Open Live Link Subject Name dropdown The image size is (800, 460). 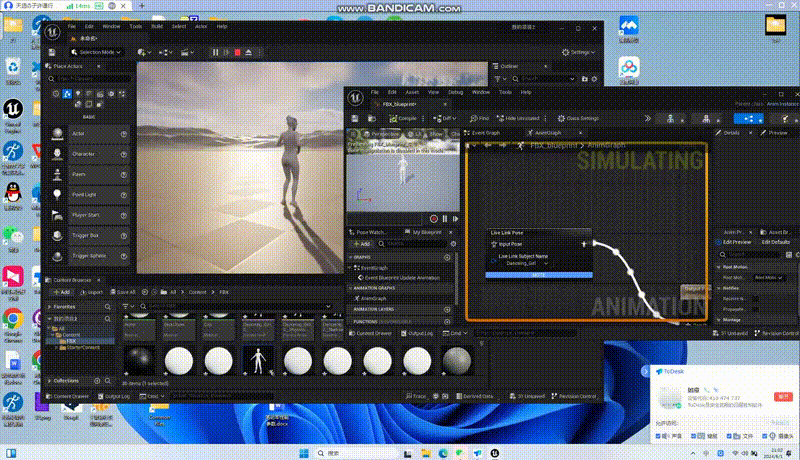(x=527, y=263)
